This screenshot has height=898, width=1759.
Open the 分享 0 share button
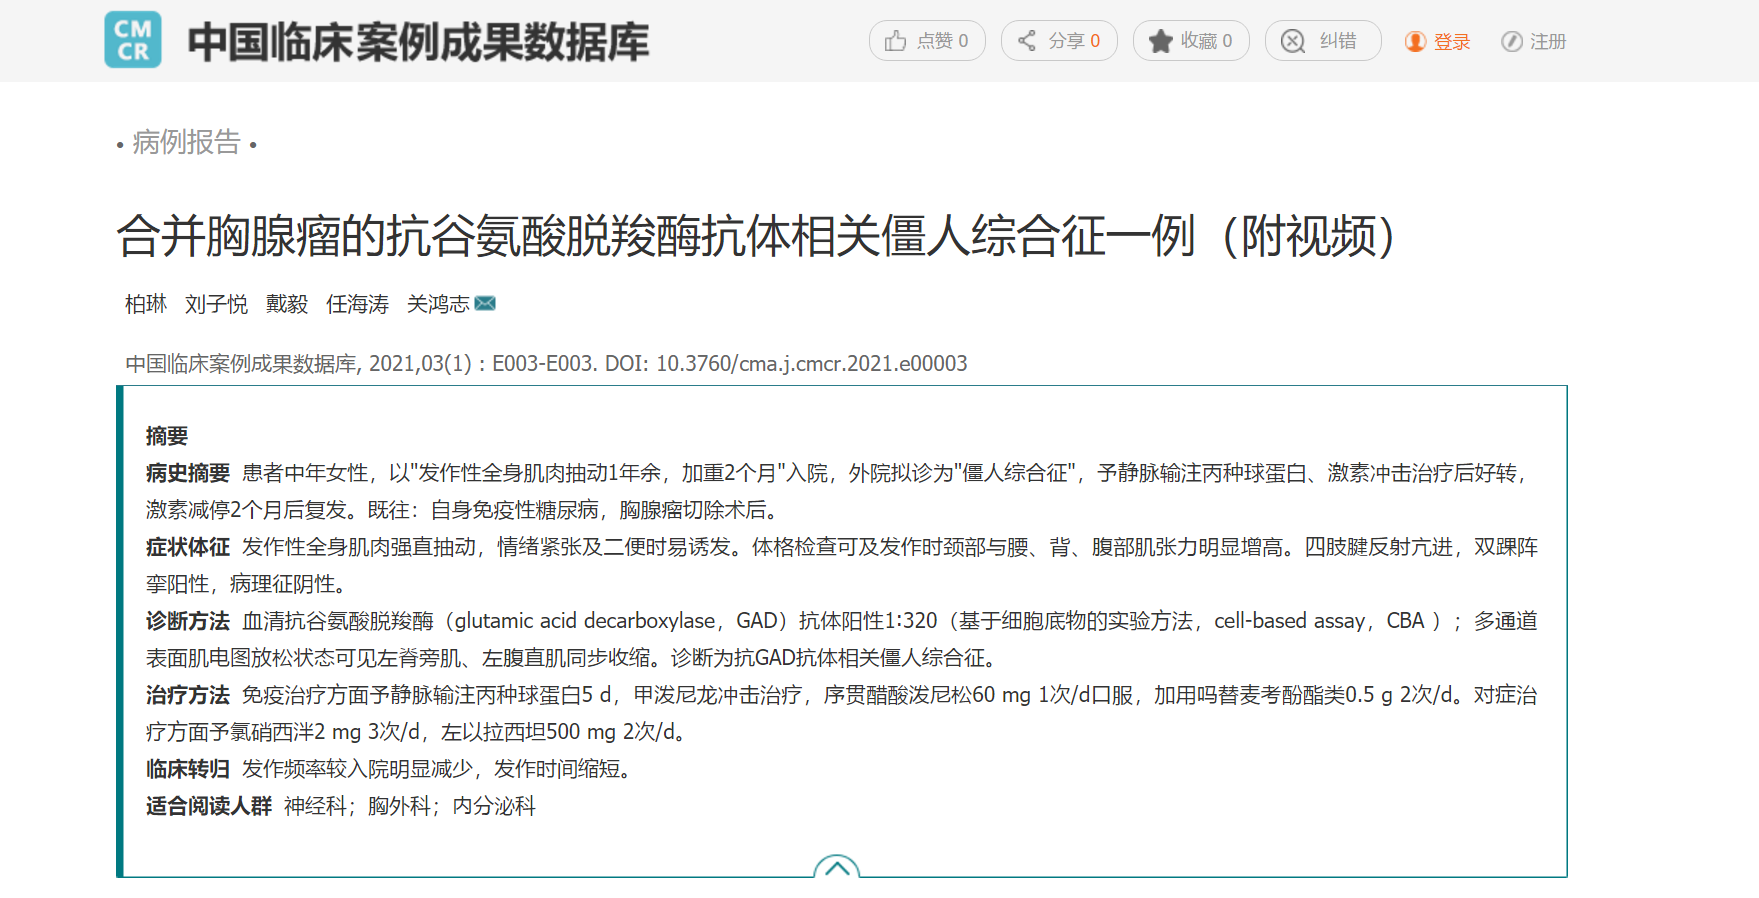coord(1059,41)
